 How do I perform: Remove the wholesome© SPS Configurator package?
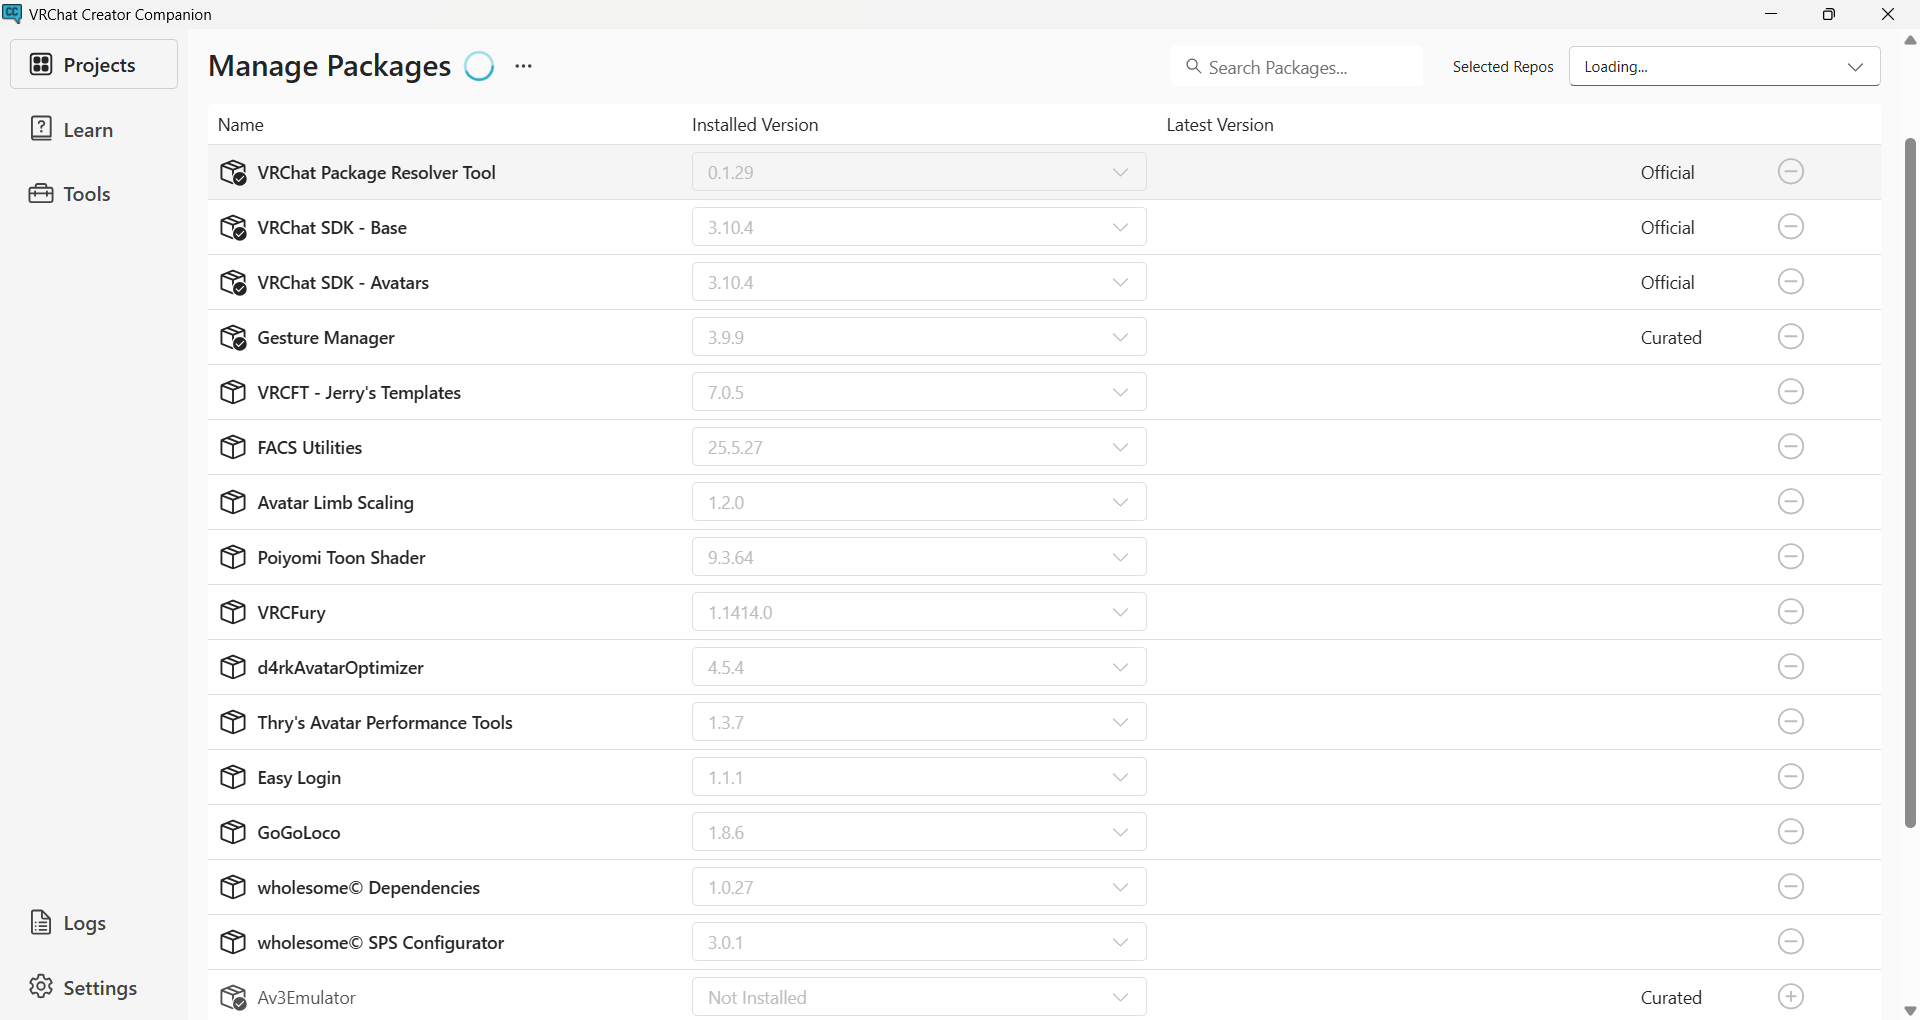coord(1791,942)
